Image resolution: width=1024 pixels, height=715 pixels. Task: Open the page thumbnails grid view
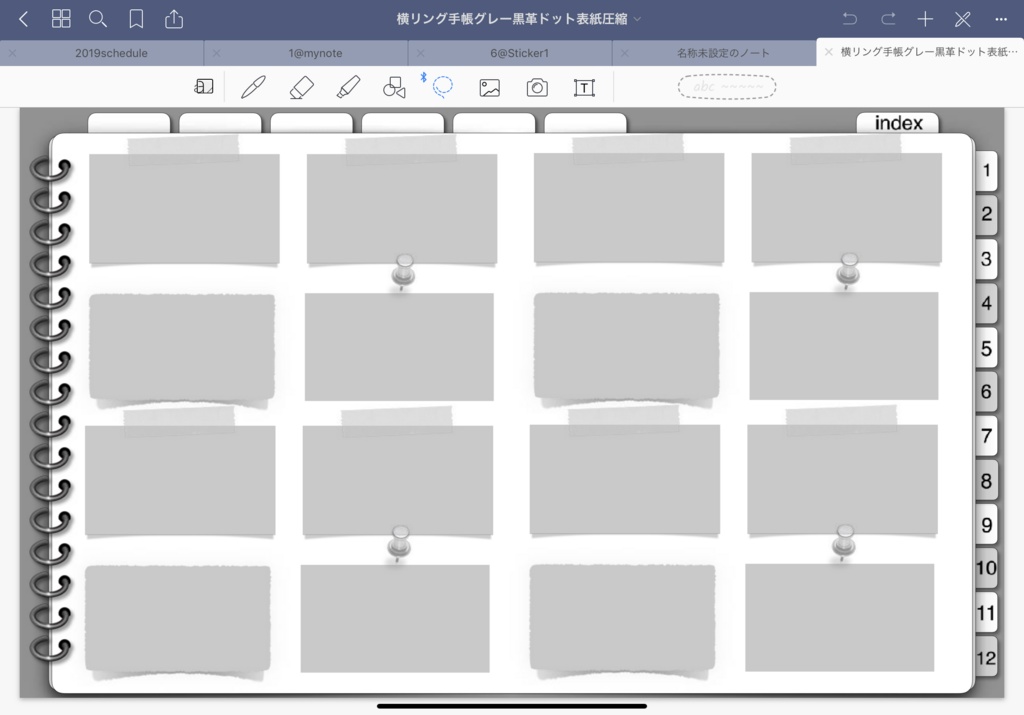[x=61, y=18]
